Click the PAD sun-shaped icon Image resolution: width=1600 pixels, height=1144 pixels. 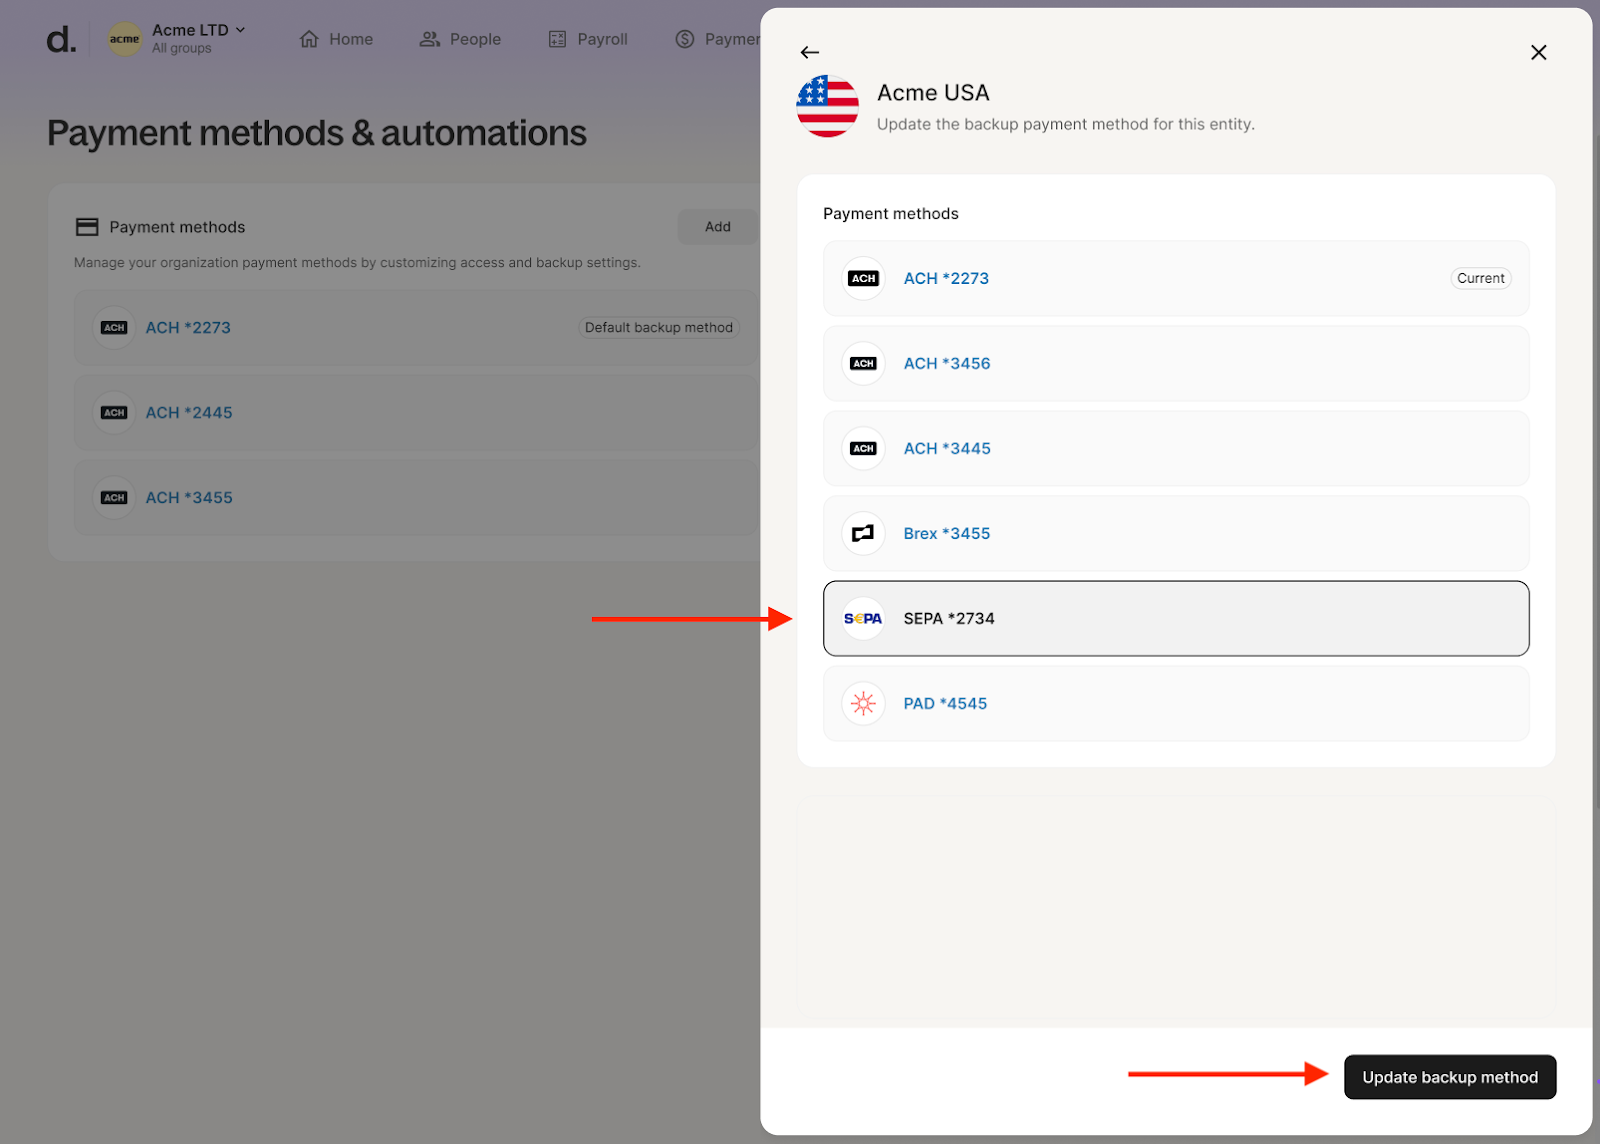click(x=863, y=704)
